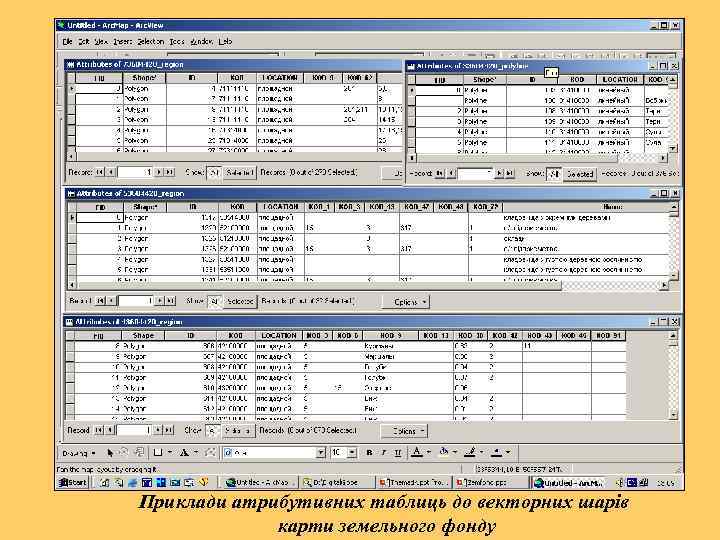This screenshot has height=540, width=720.
Task: Expand the Marker Color dropdown arrow
Action: [x=508, y=453]
